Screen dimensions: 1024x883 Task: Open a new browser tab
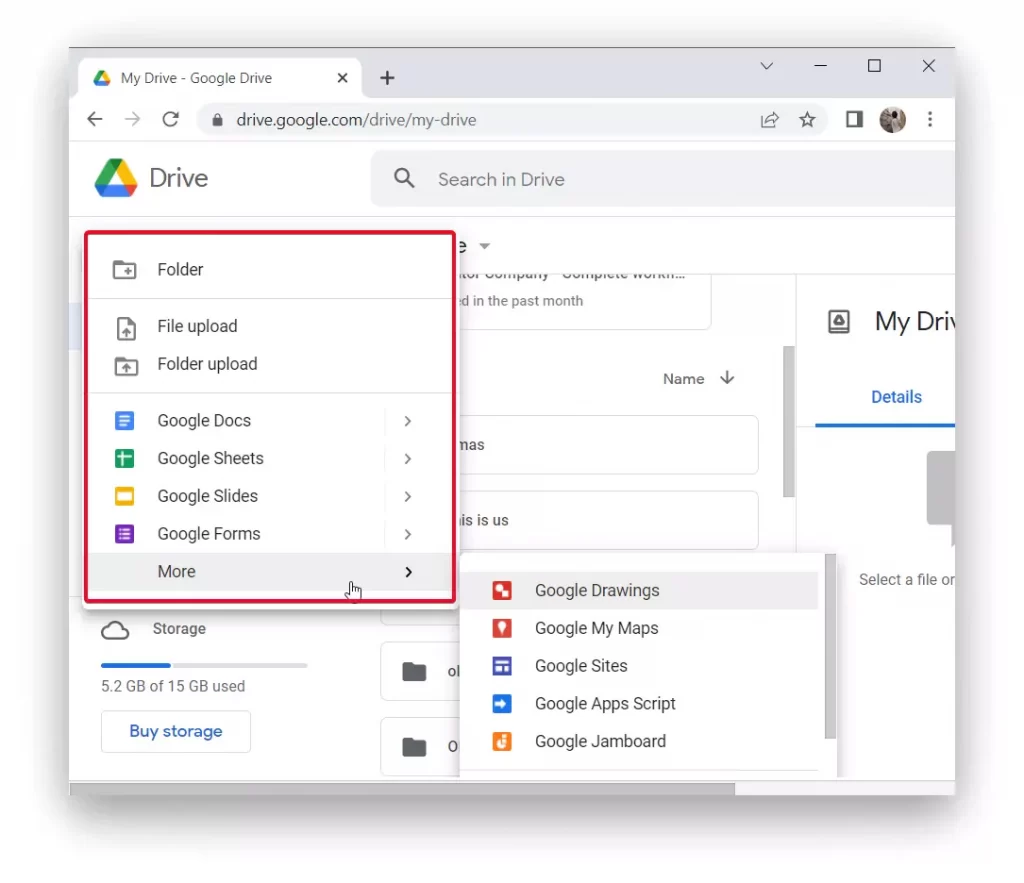pos(387,78)
